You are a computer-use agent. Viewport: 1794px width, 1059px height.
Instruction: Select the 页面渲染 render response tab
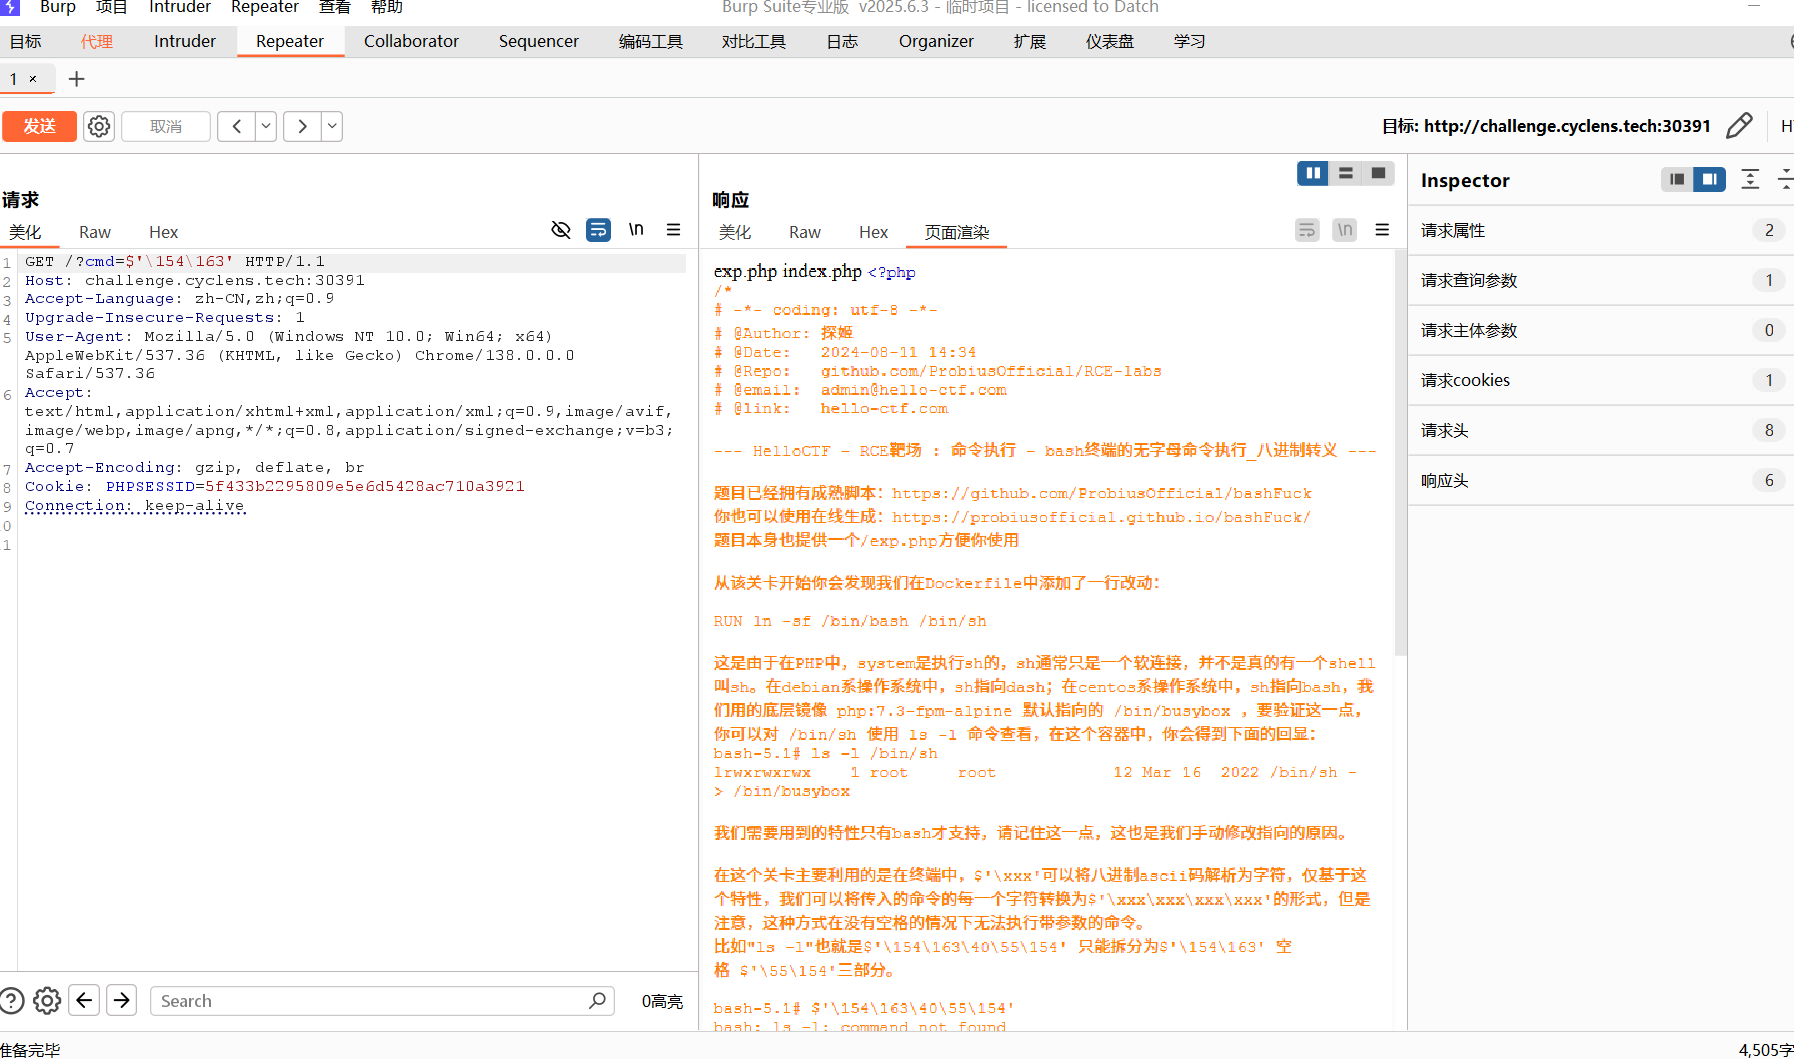pos(957,232)
